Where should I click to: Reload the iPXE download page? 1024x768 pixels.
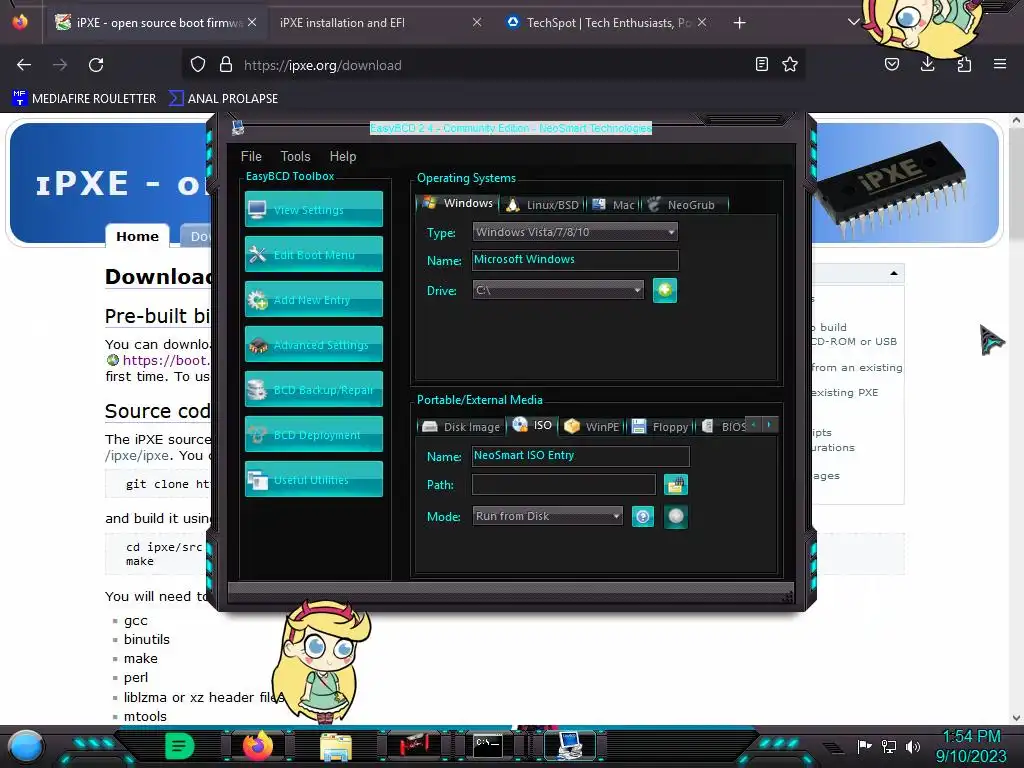(96, 65)
